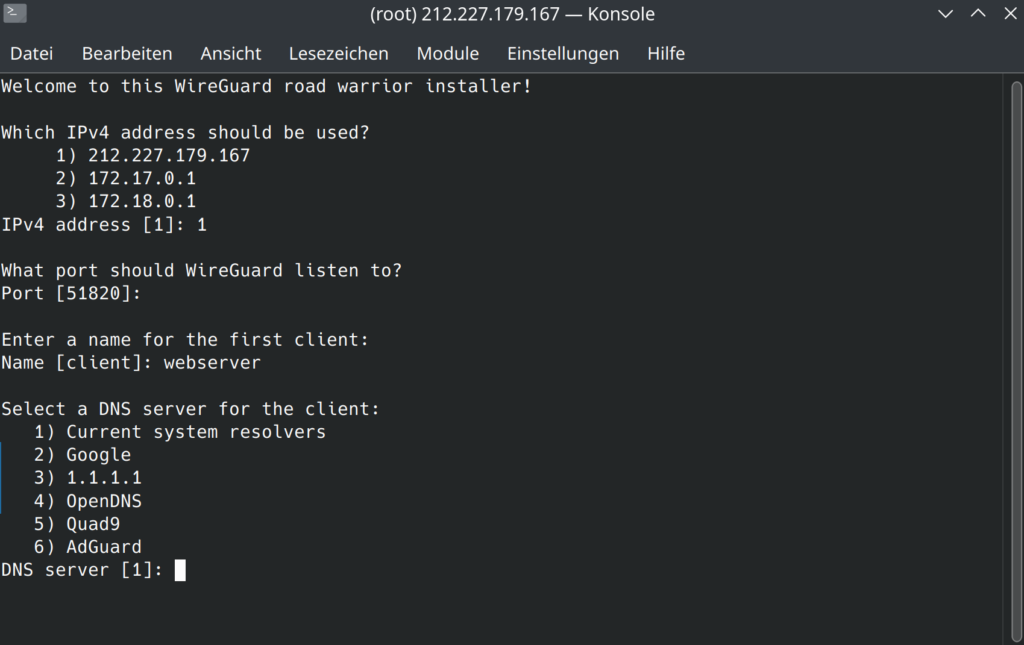Image resolution: width=1024 pixels, height=645 pixels.
Task: Open the Lesezeichen menu
Action: tap(338, 54)
